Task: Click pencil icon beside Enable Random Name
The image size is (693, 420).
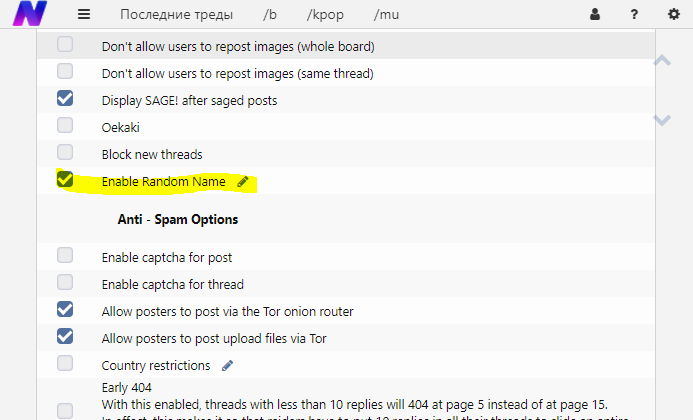Action: (x=242, y=182)
